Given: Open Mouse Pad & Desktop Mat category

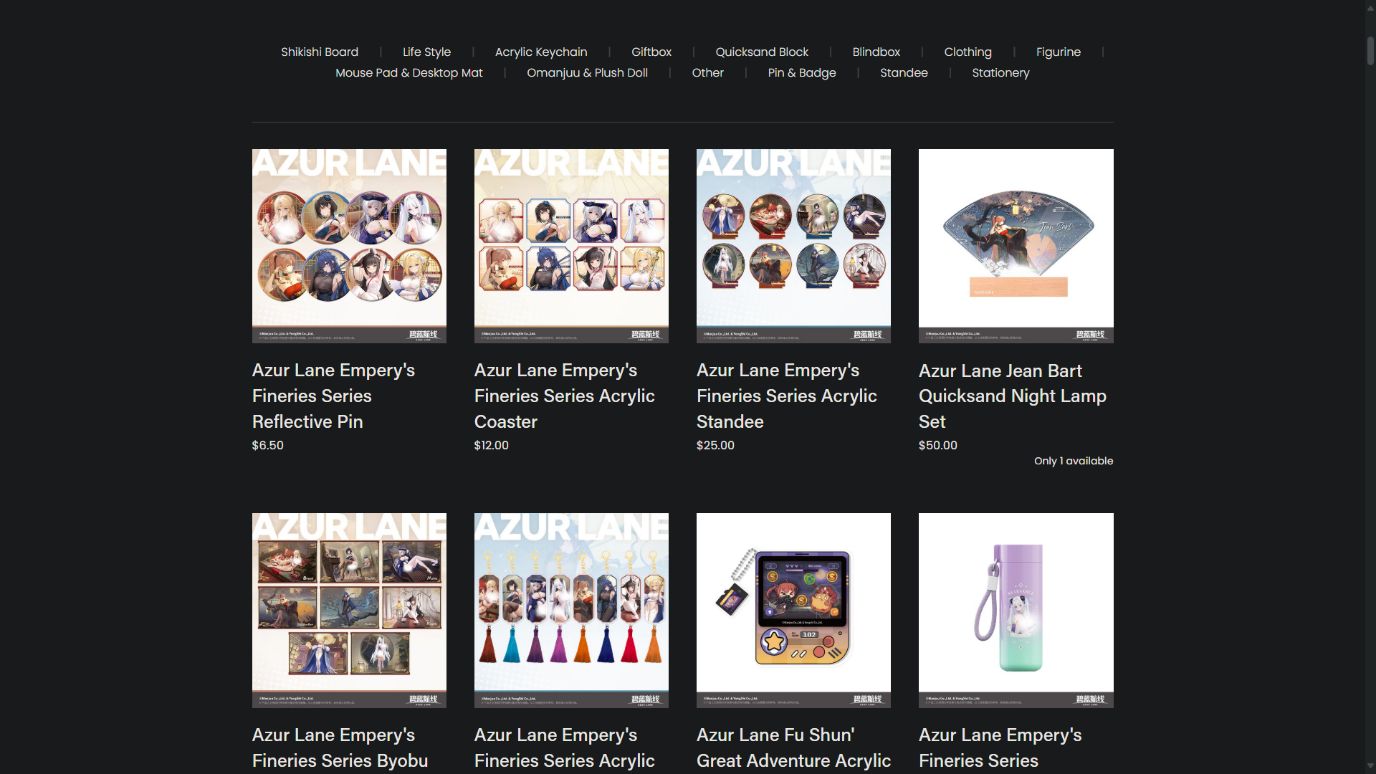Looking at the screenshot, I should click(x=409, y=73).
